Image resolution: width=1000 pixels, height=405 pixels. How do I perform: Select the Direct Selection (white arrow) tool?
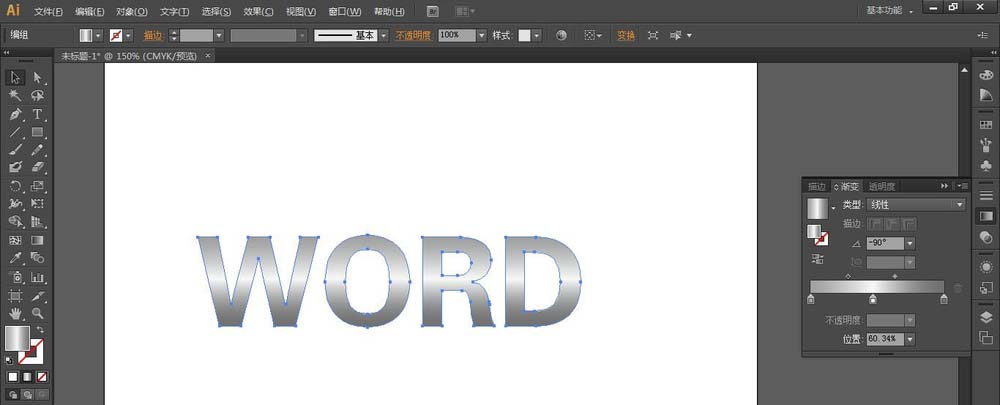click(38, 77)
